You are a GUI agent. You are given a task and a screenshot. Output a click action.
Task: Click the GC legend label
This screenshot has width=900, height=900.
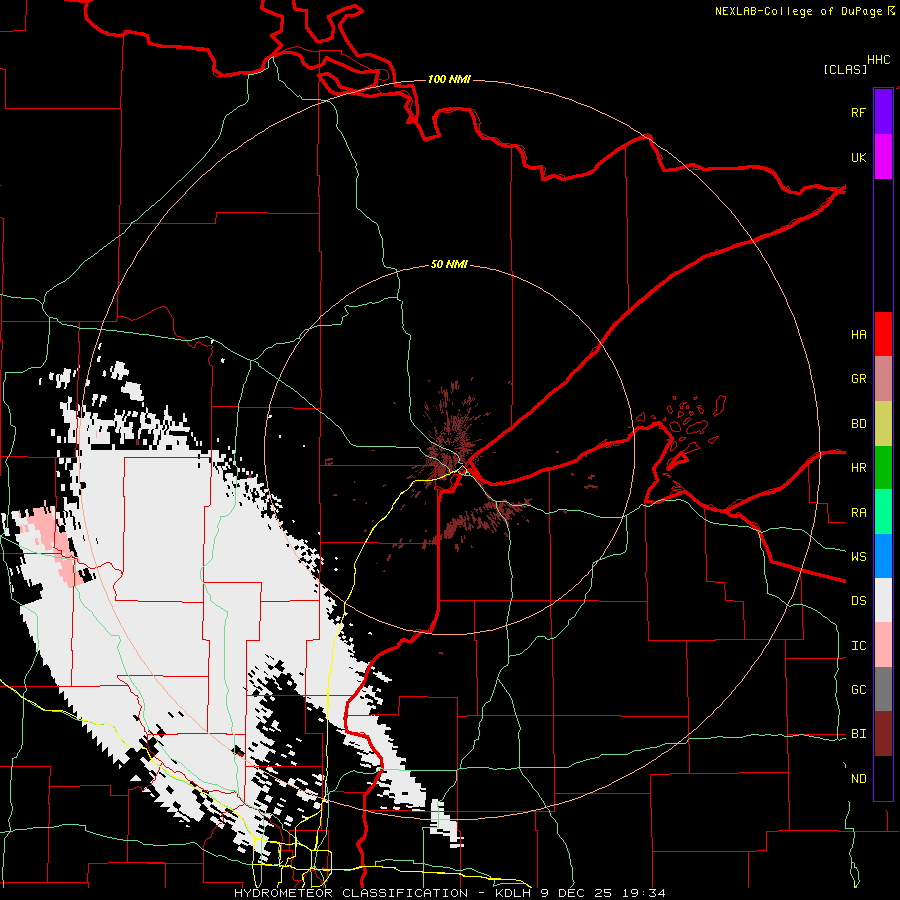pyautogui.click(x=858, y=689)
